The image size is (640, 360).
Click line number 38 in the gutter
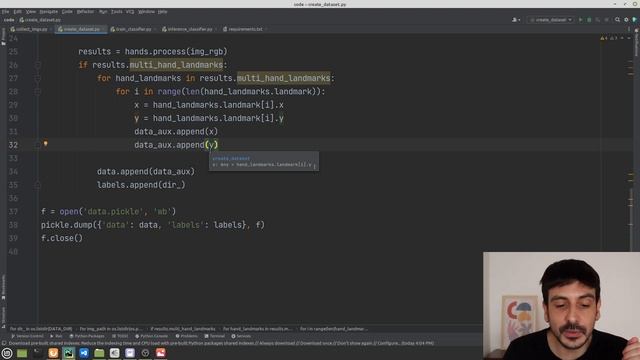pyautogui.click(x=13, y=225)
